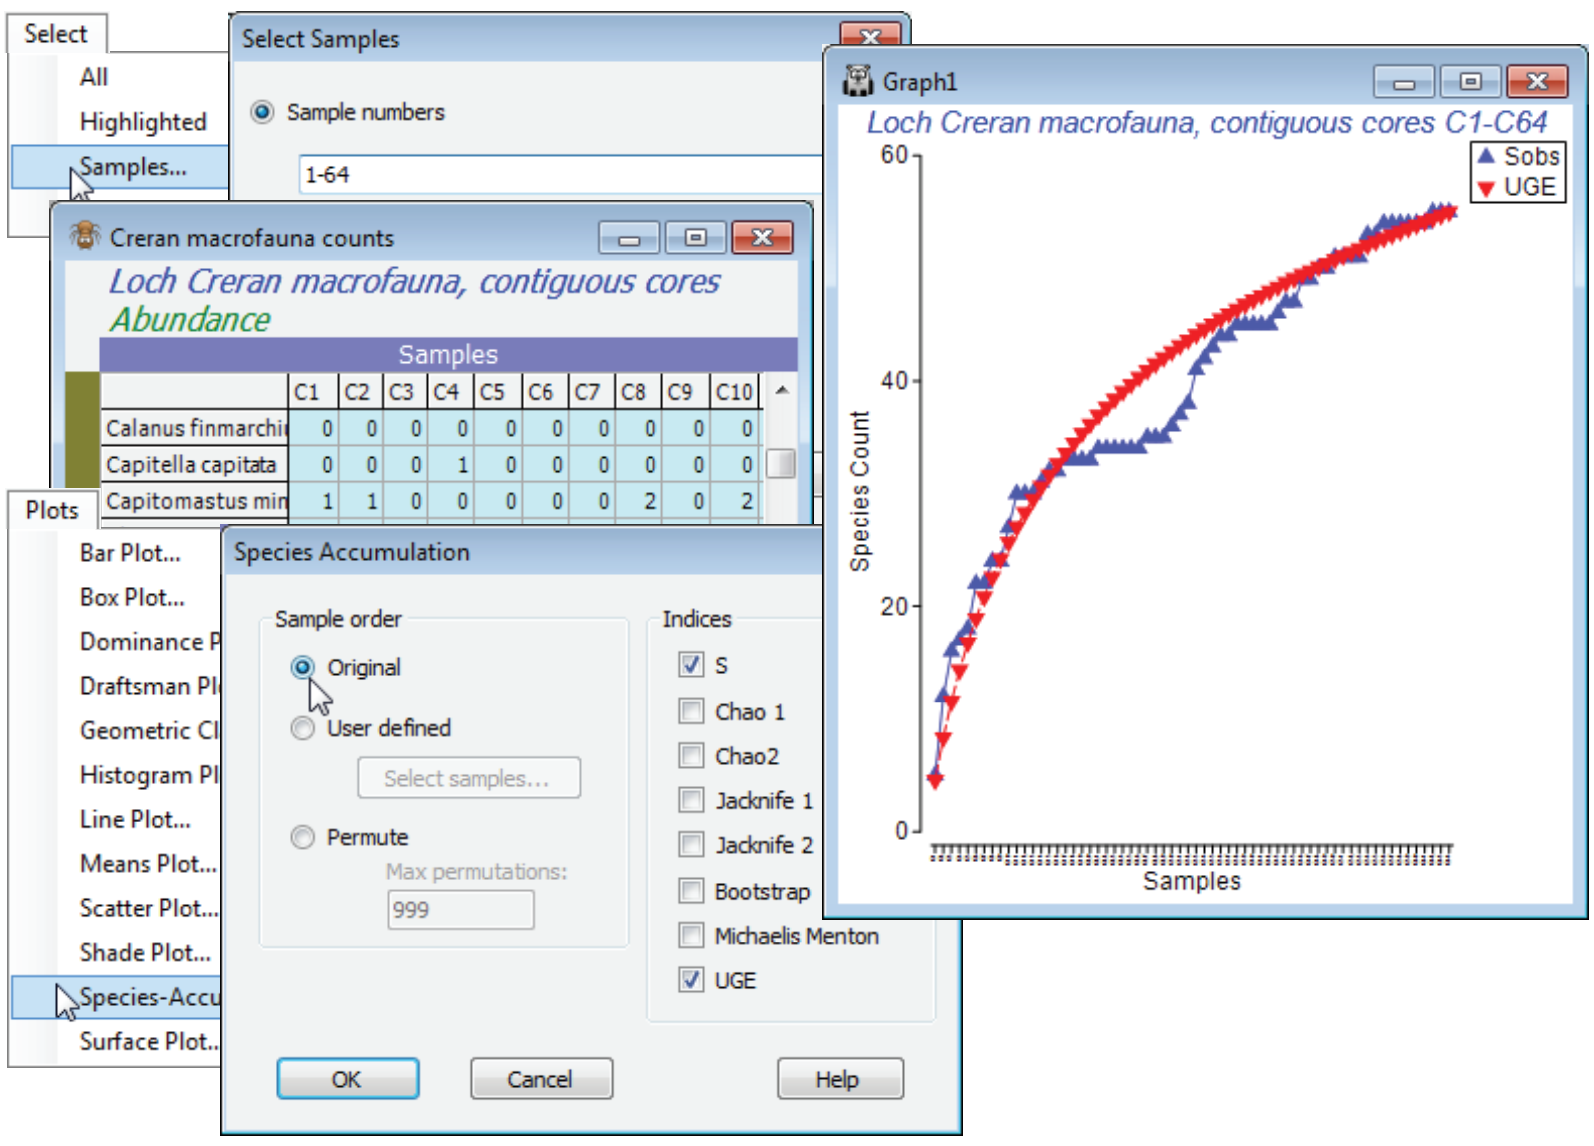Minimize the Graph1 window
This screenshot has width=1594, height=1146.
1404,82
